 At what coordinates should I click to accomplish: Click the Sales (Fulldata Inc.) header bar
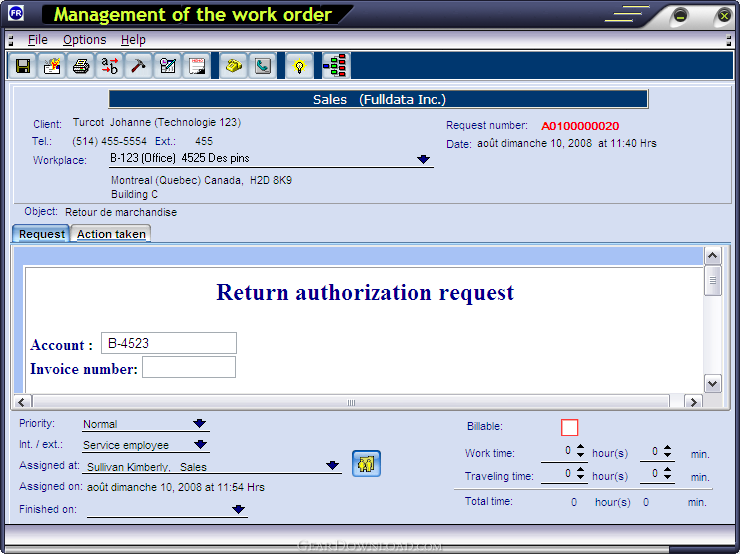(x=378, y=99)
